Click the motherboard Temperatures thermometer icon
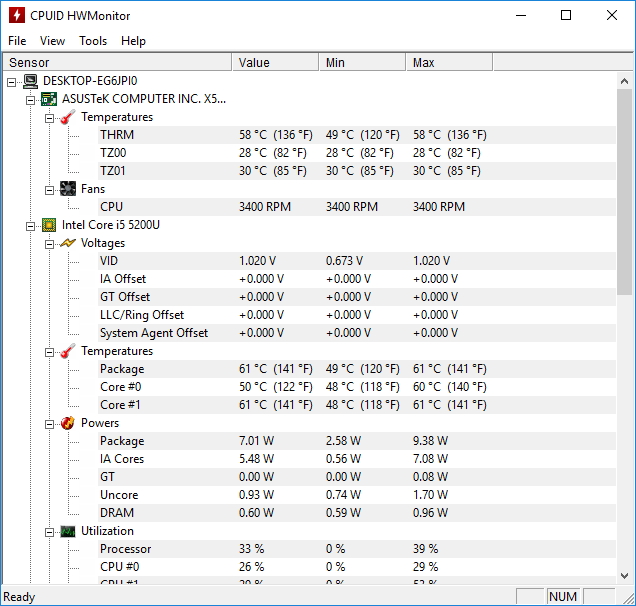 coord(68,117)
